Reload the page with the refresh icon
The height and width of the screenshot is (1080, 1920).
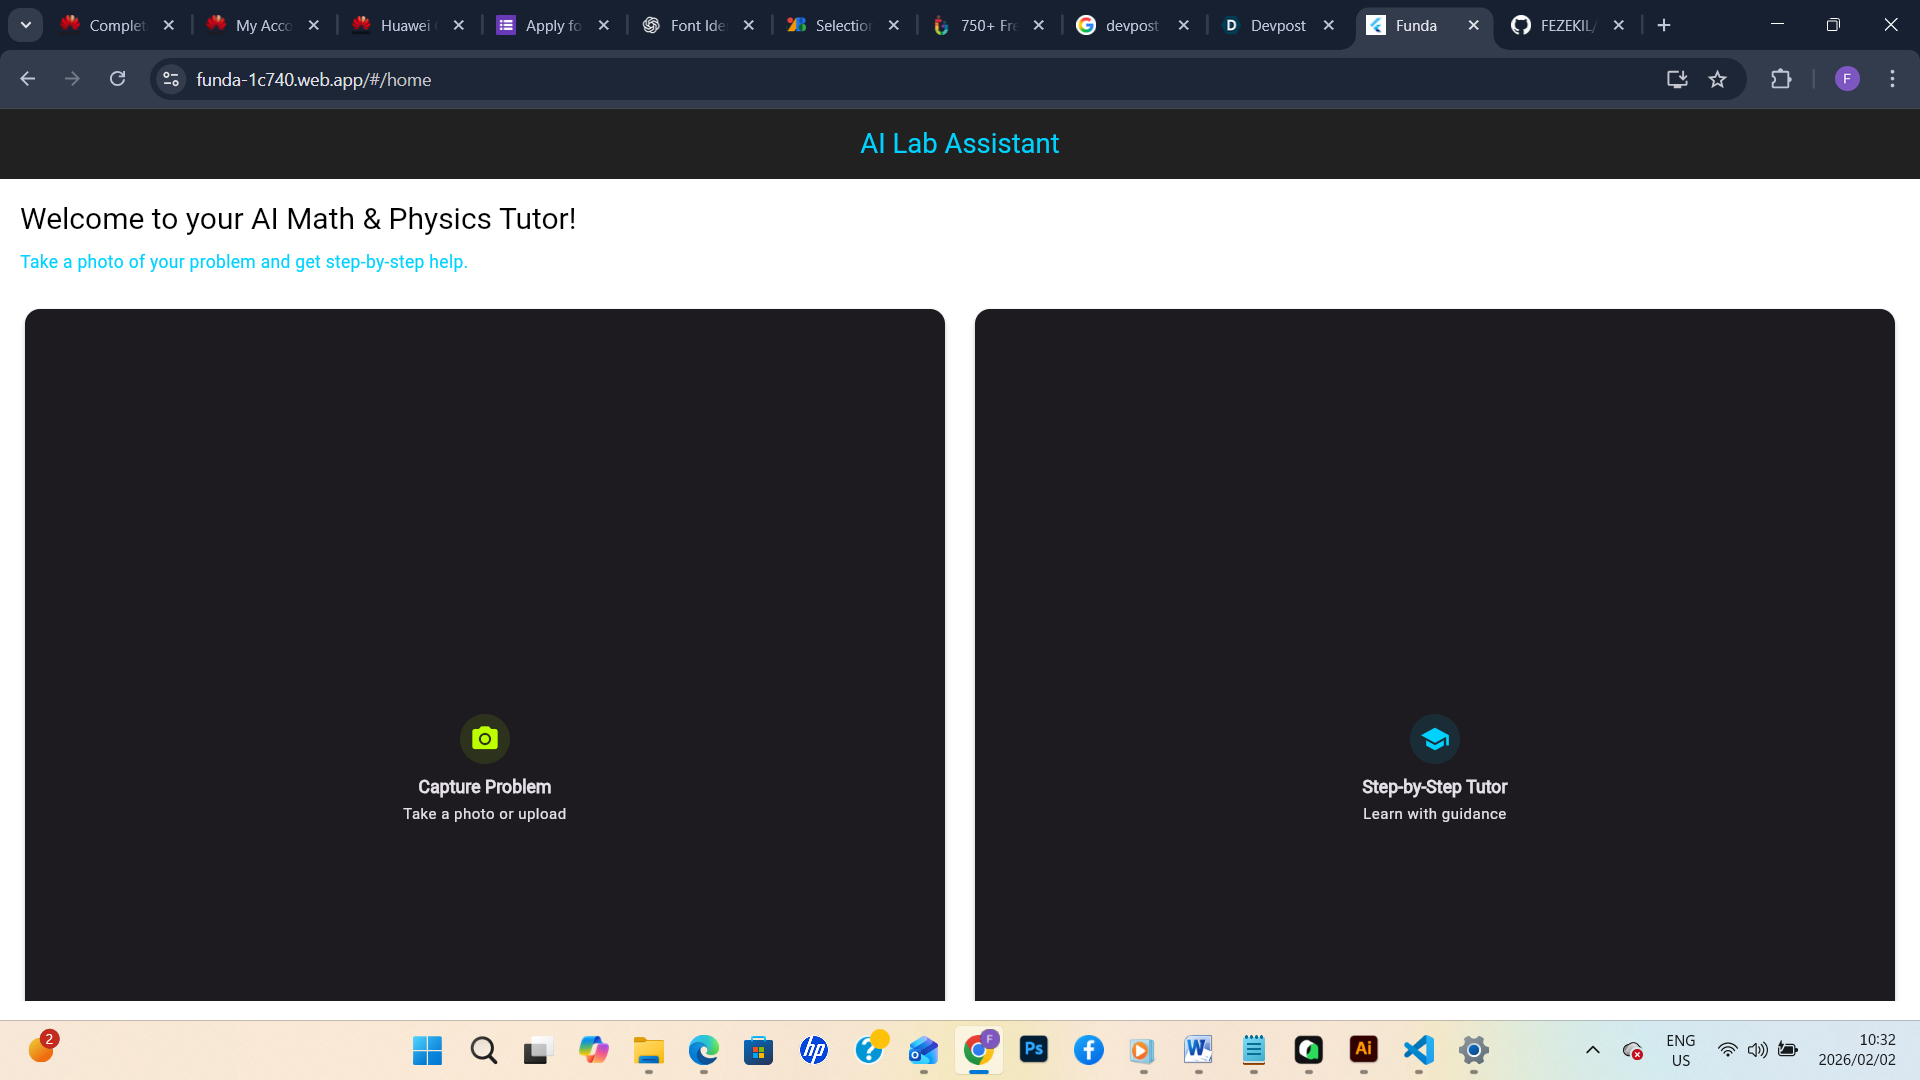point(118,80)
